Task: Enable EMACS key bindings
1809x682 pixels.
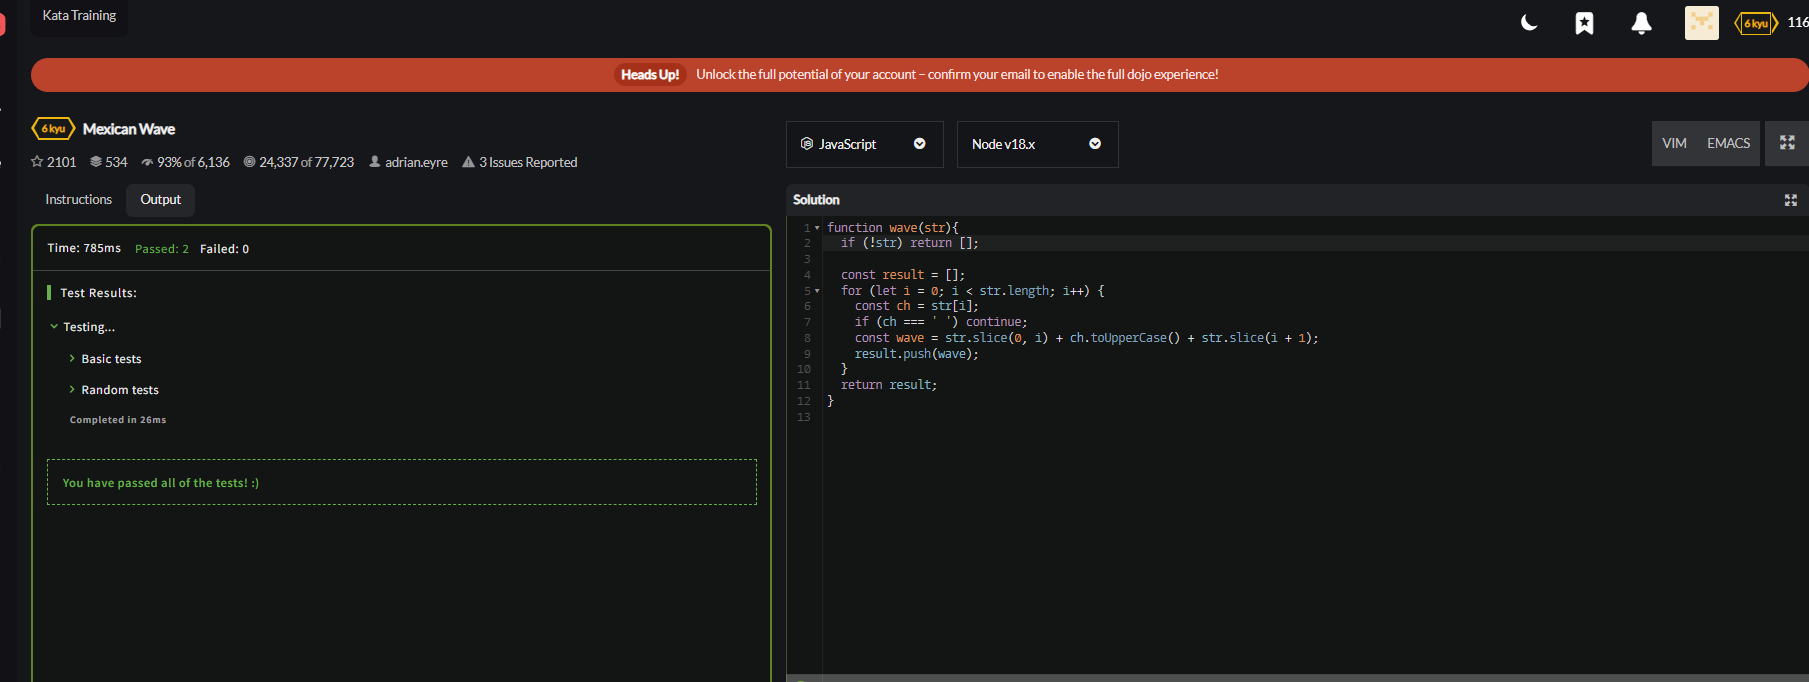Action: 1728,143
